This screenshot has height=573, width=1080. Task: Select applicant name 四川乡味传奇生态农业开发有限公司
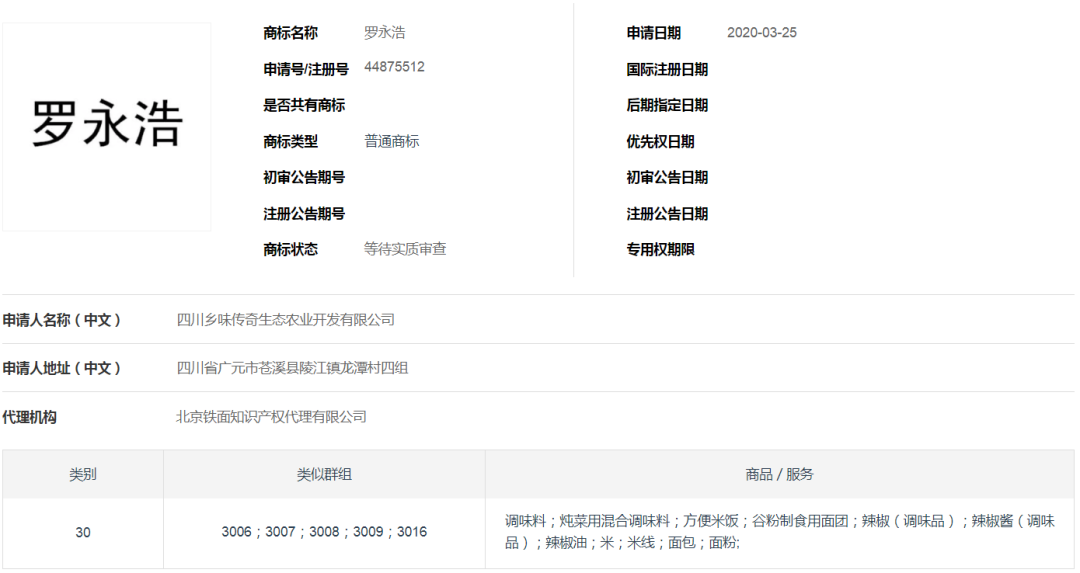pos(286,320)
